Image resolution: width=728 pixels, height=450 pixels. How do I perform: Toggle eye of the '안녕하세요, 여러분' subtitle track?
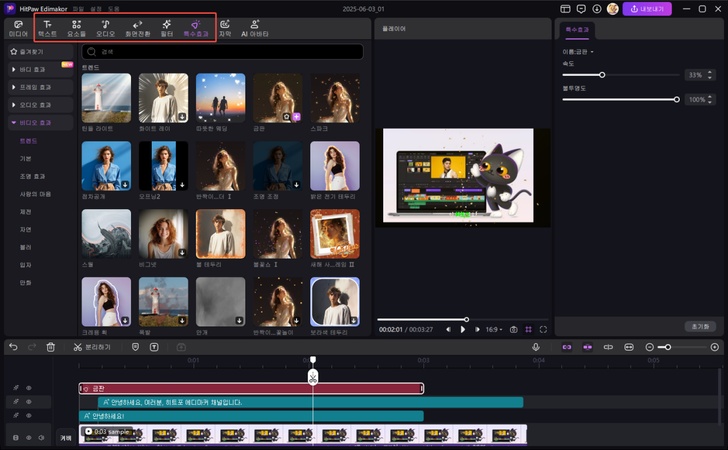[x=29, y=402]
